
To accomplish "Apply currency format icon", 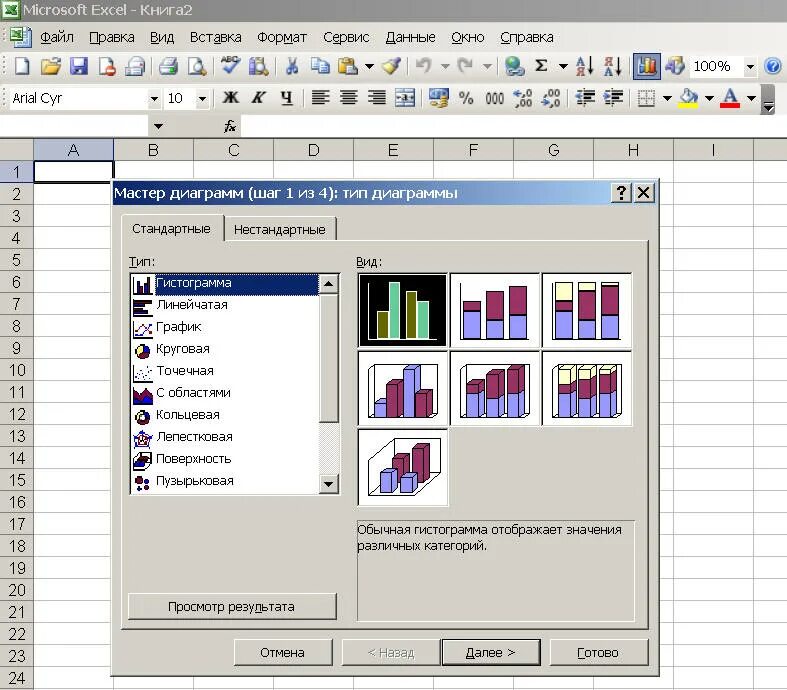I will (438, 98).
